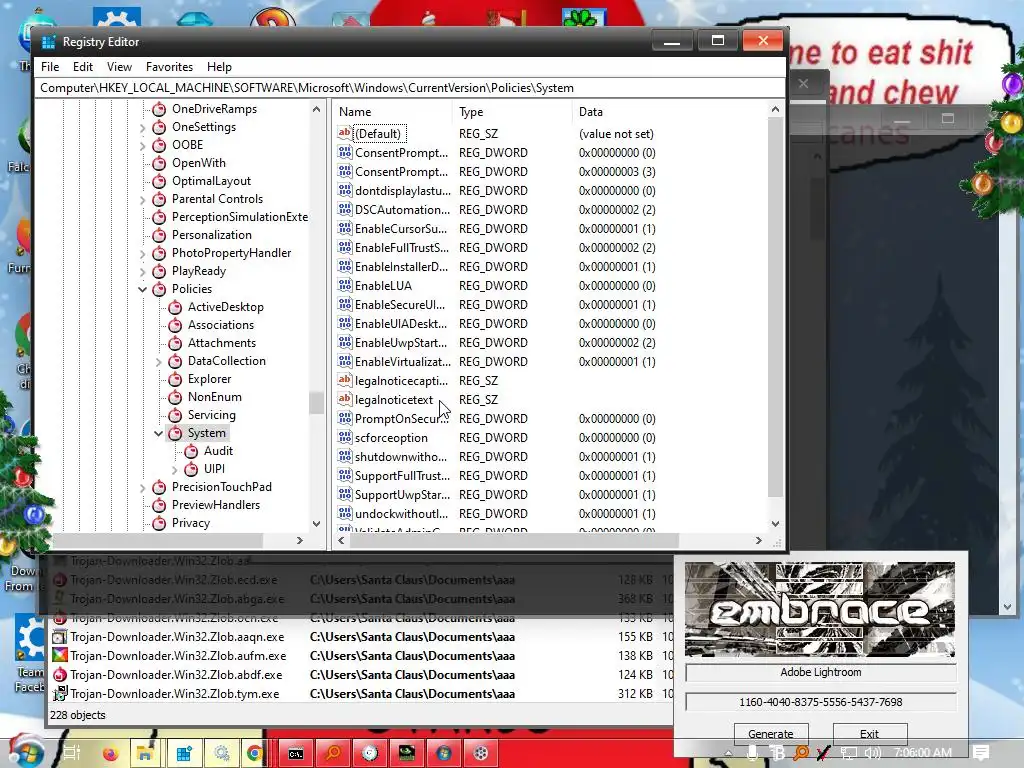The width and height of the screenshot is (1024, 768).
Task: Expand the Parental Controls key
Action: click(142, 199)
